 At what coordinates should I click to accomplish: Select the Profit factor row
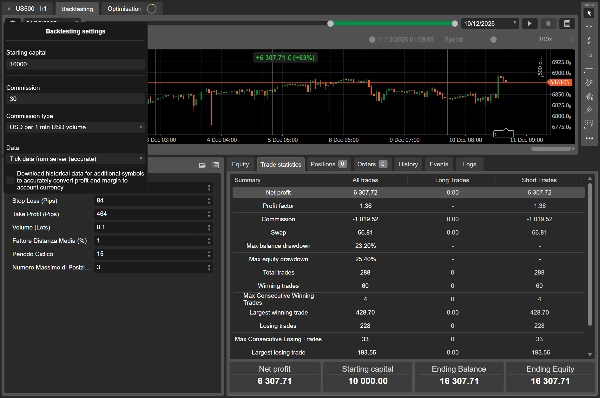409,206
